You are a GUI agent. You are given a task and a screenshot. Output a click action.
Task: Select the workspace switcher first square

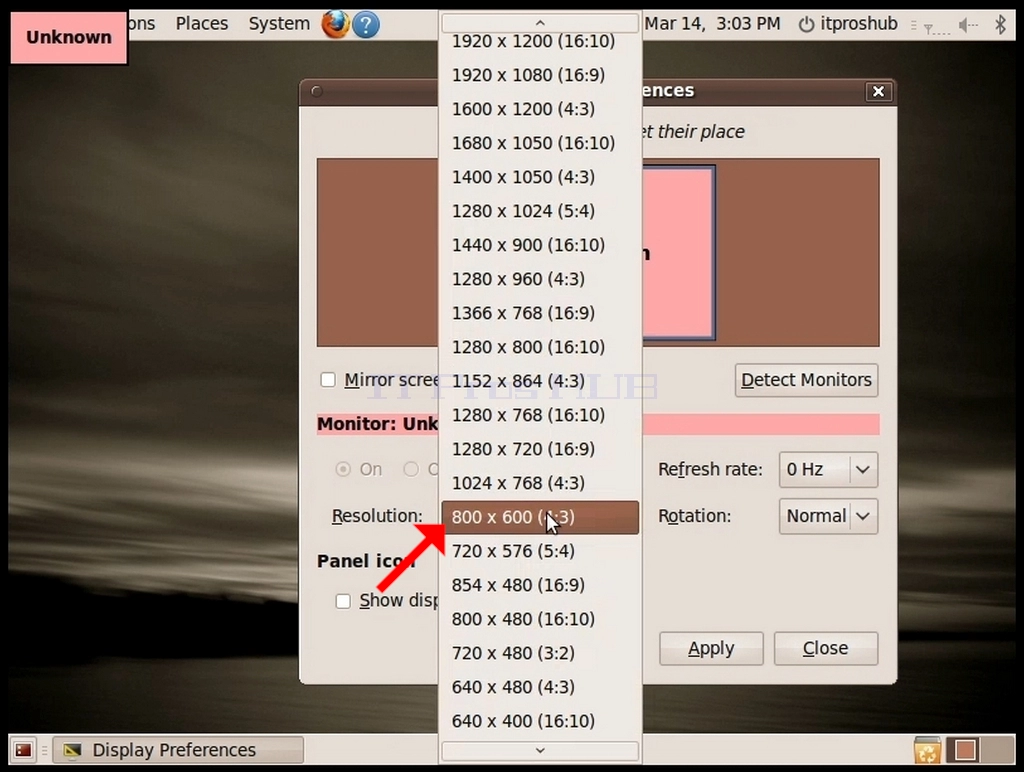tap(965, 750)
